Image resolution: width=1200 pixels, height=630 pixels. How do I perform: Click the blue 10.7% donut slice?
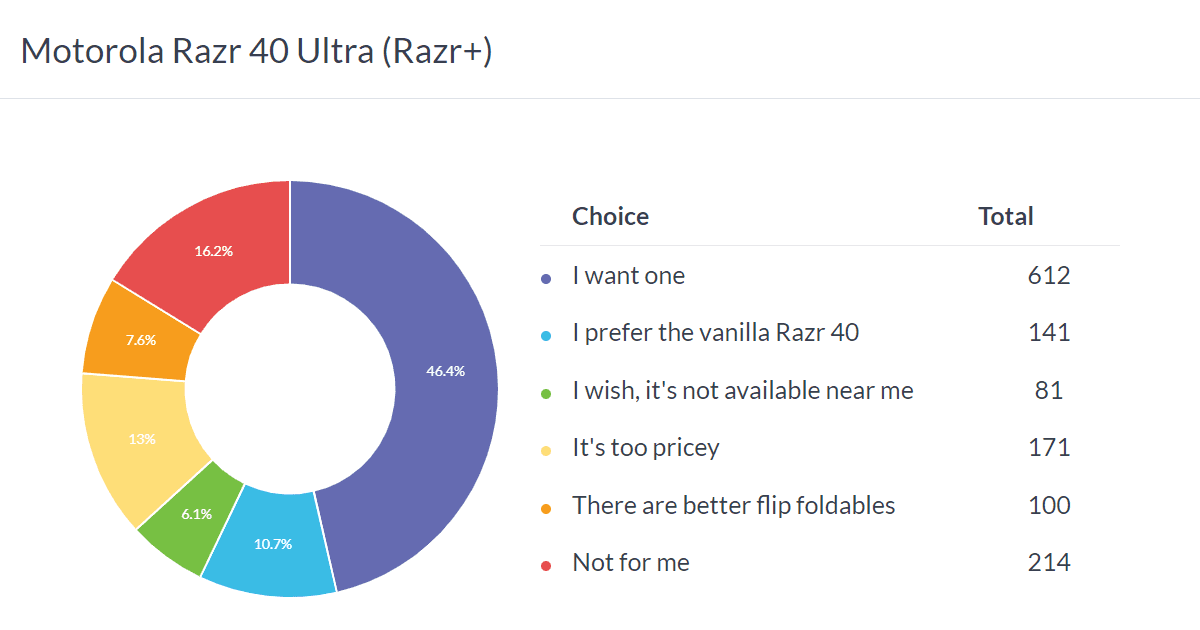273,543
